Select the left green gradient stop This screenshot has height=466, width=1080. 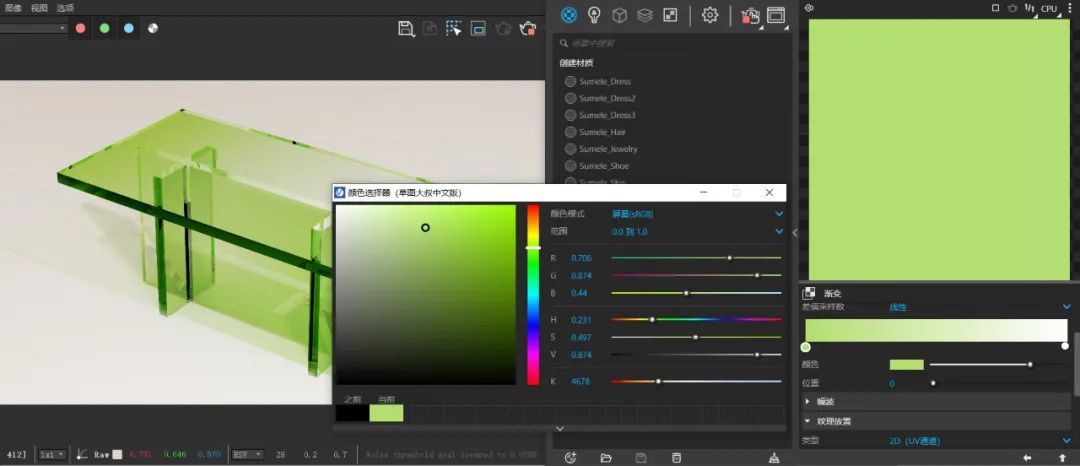point(806,347)
